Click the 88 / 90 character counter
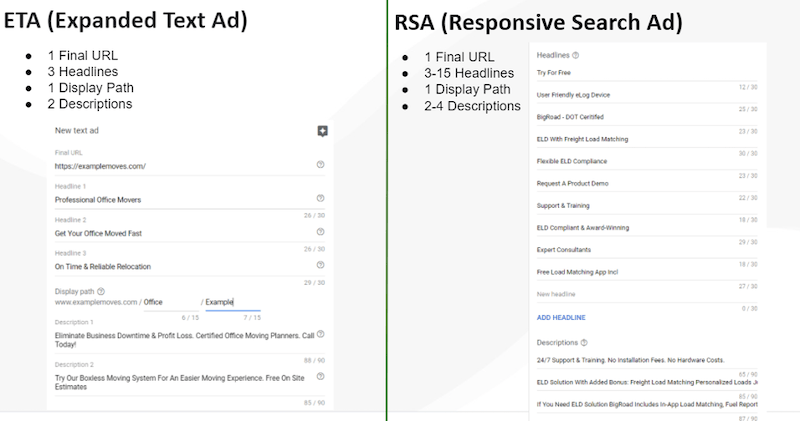The height and width of the screenshot is (421, 800). click(x=314, y=360)
